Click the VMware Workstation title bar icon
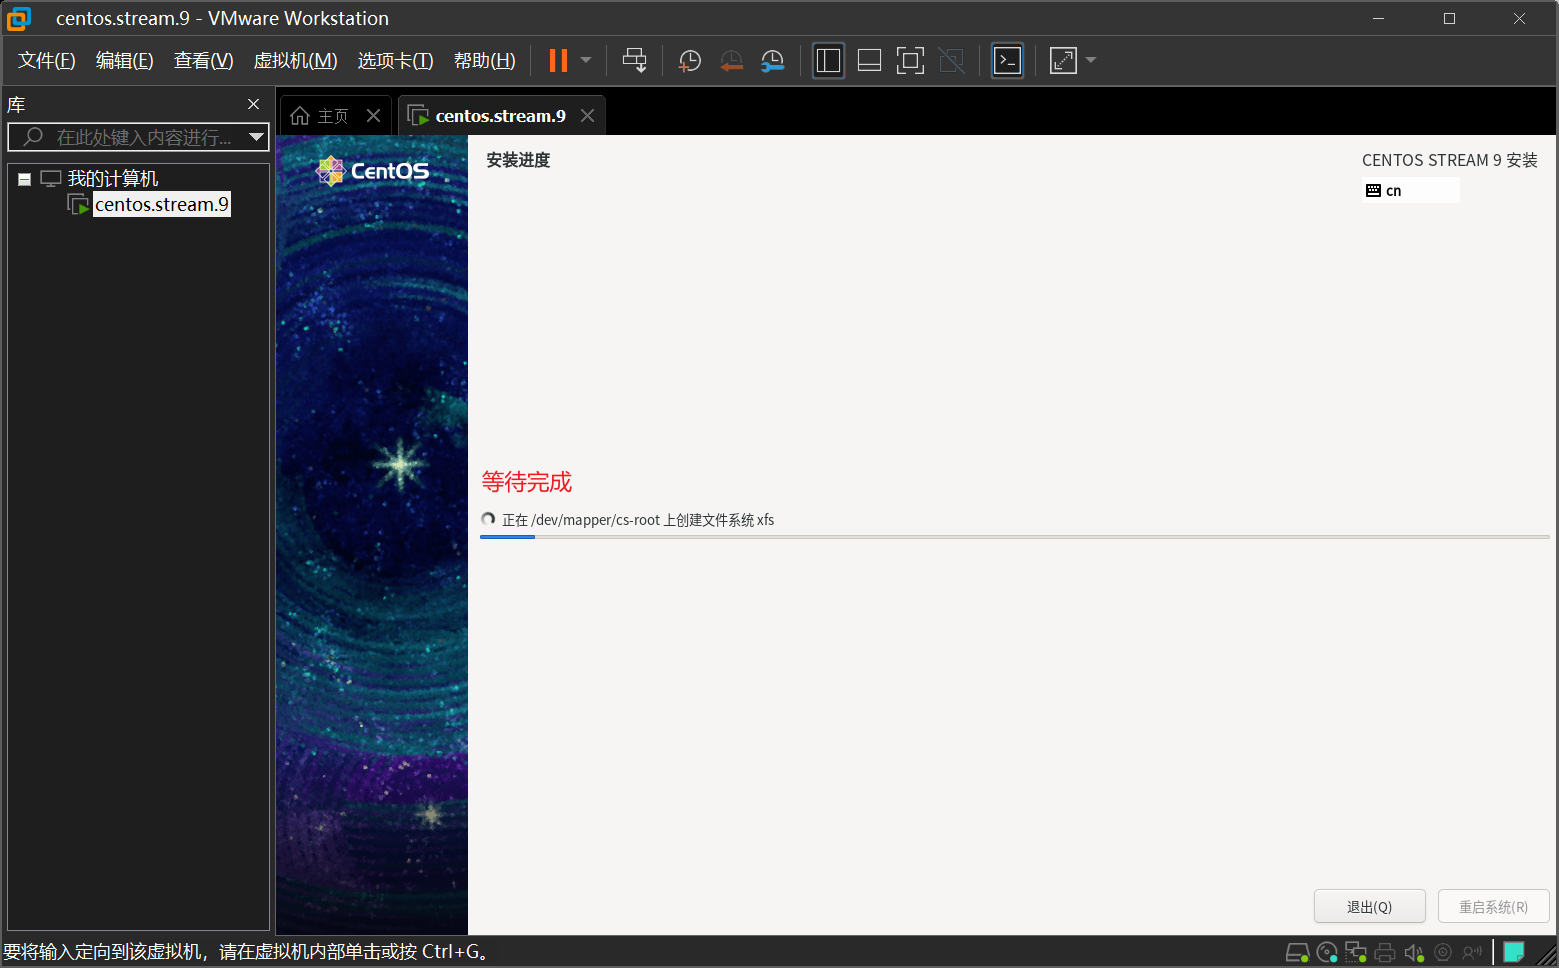1559x968 pixels. tap(19, 18)
